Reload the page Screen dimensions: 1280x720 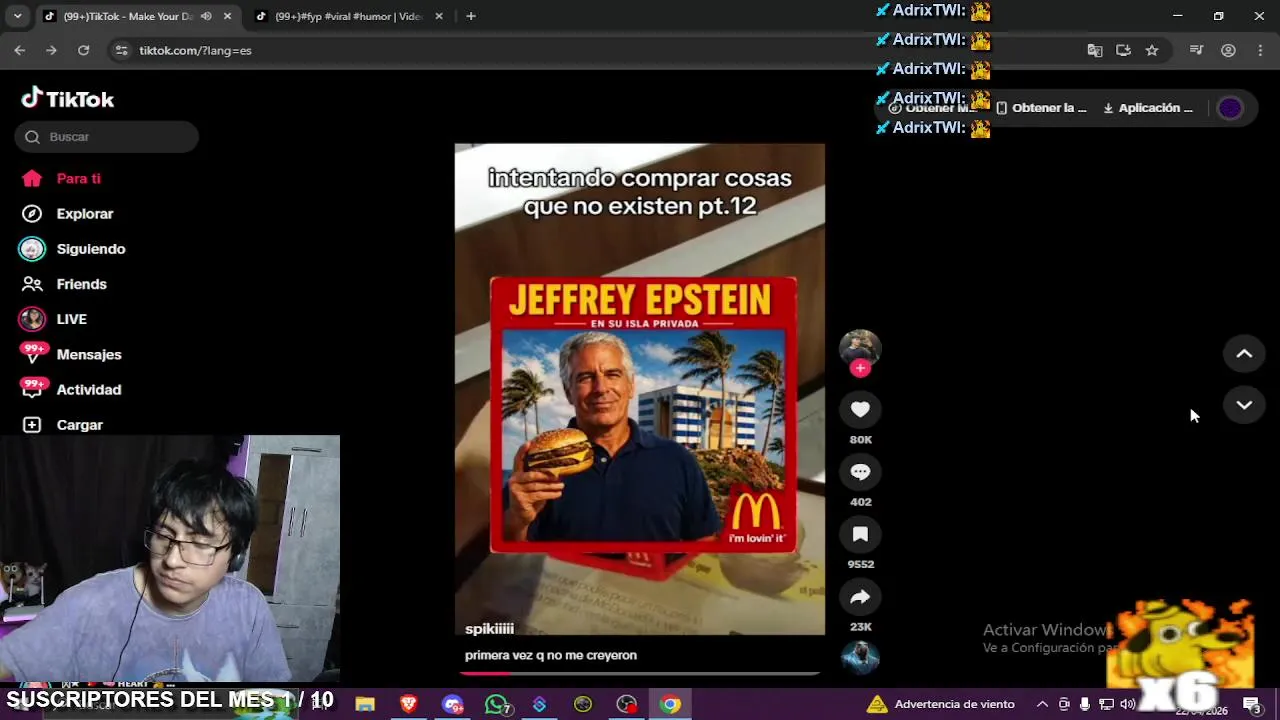84,50
